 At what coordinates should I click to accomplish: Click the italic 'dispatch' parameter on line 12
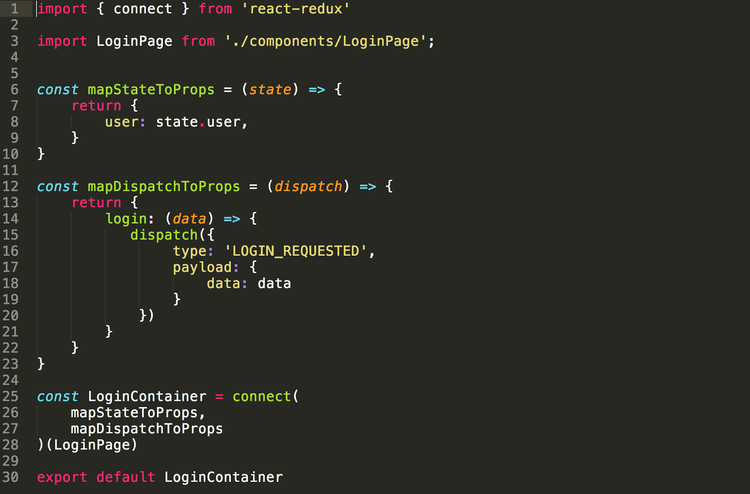point(308,187)
